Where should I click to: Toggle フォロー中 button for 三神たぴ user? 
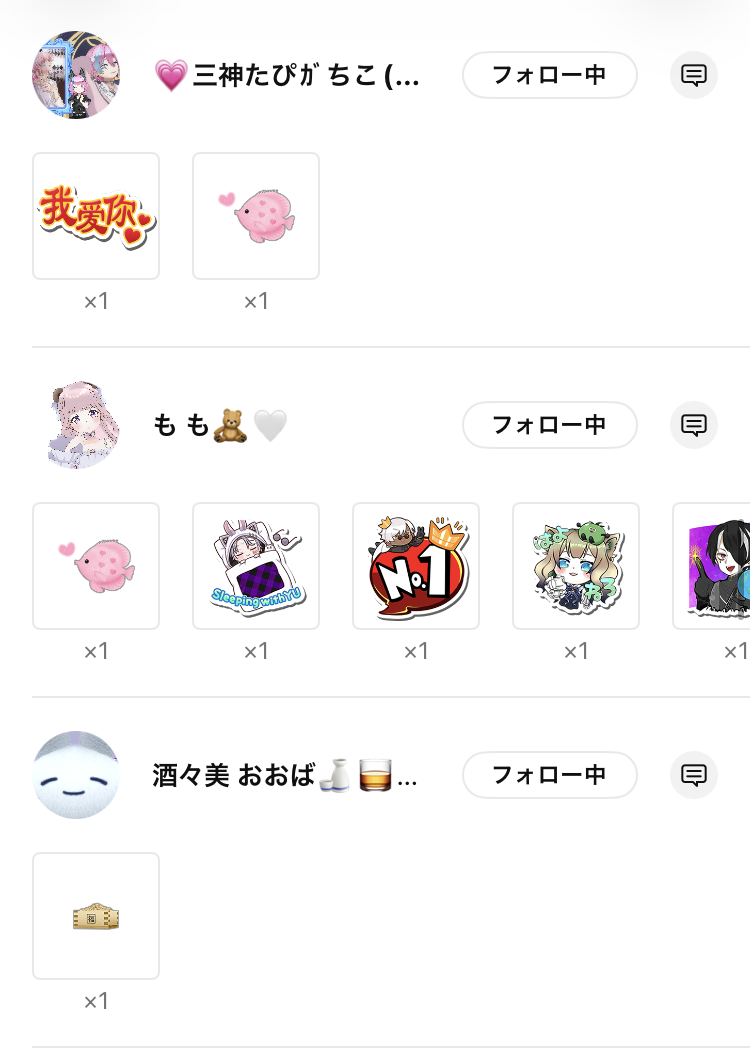point(550,75)
